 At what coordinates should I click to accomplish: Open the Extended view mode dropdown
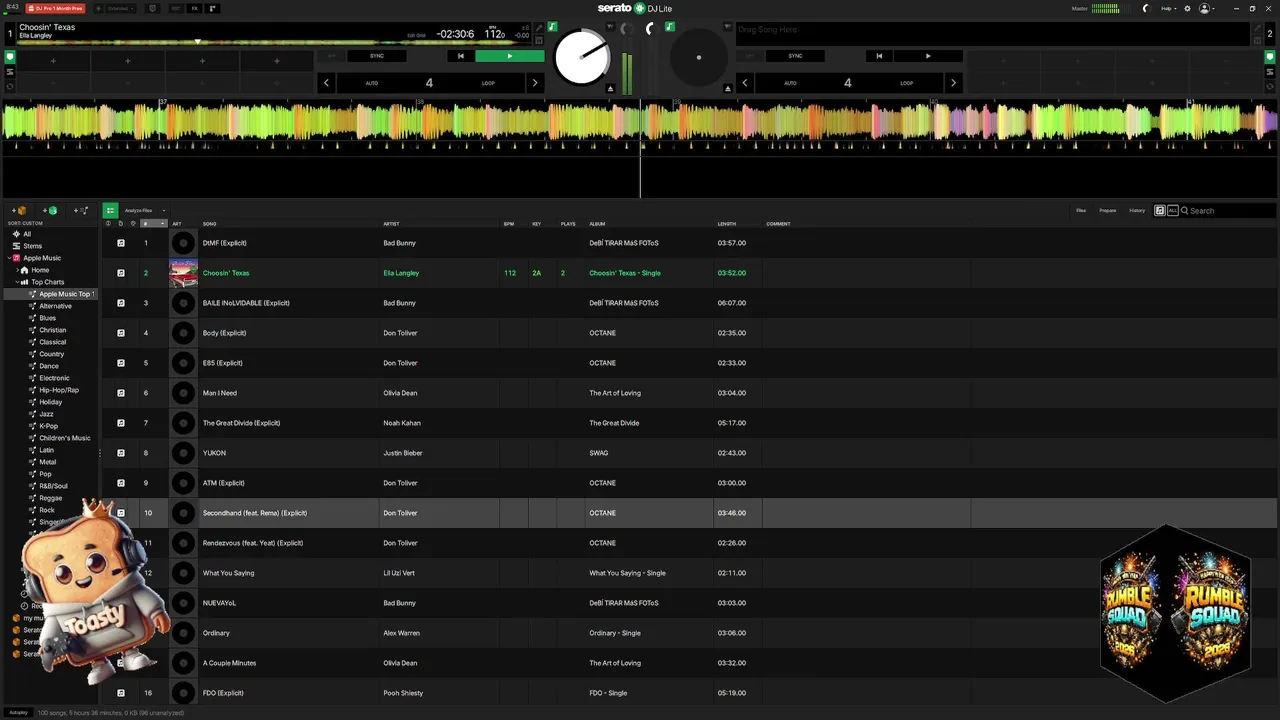point(120,8)
